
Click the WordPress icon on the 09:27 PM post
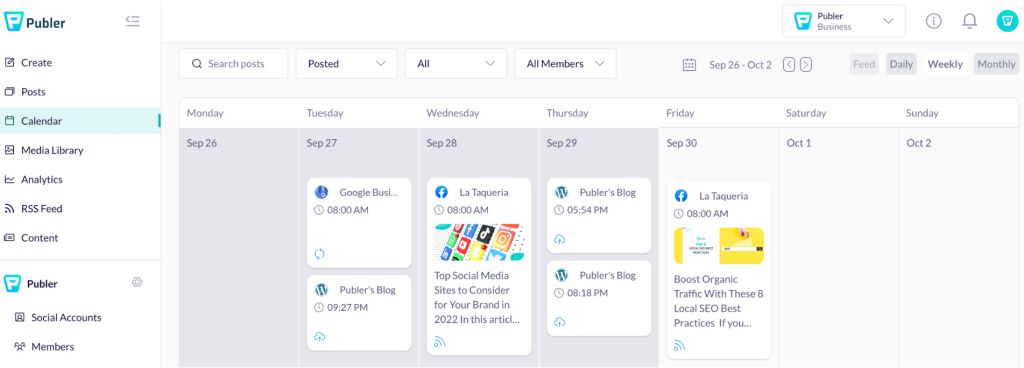coord(321,290)
